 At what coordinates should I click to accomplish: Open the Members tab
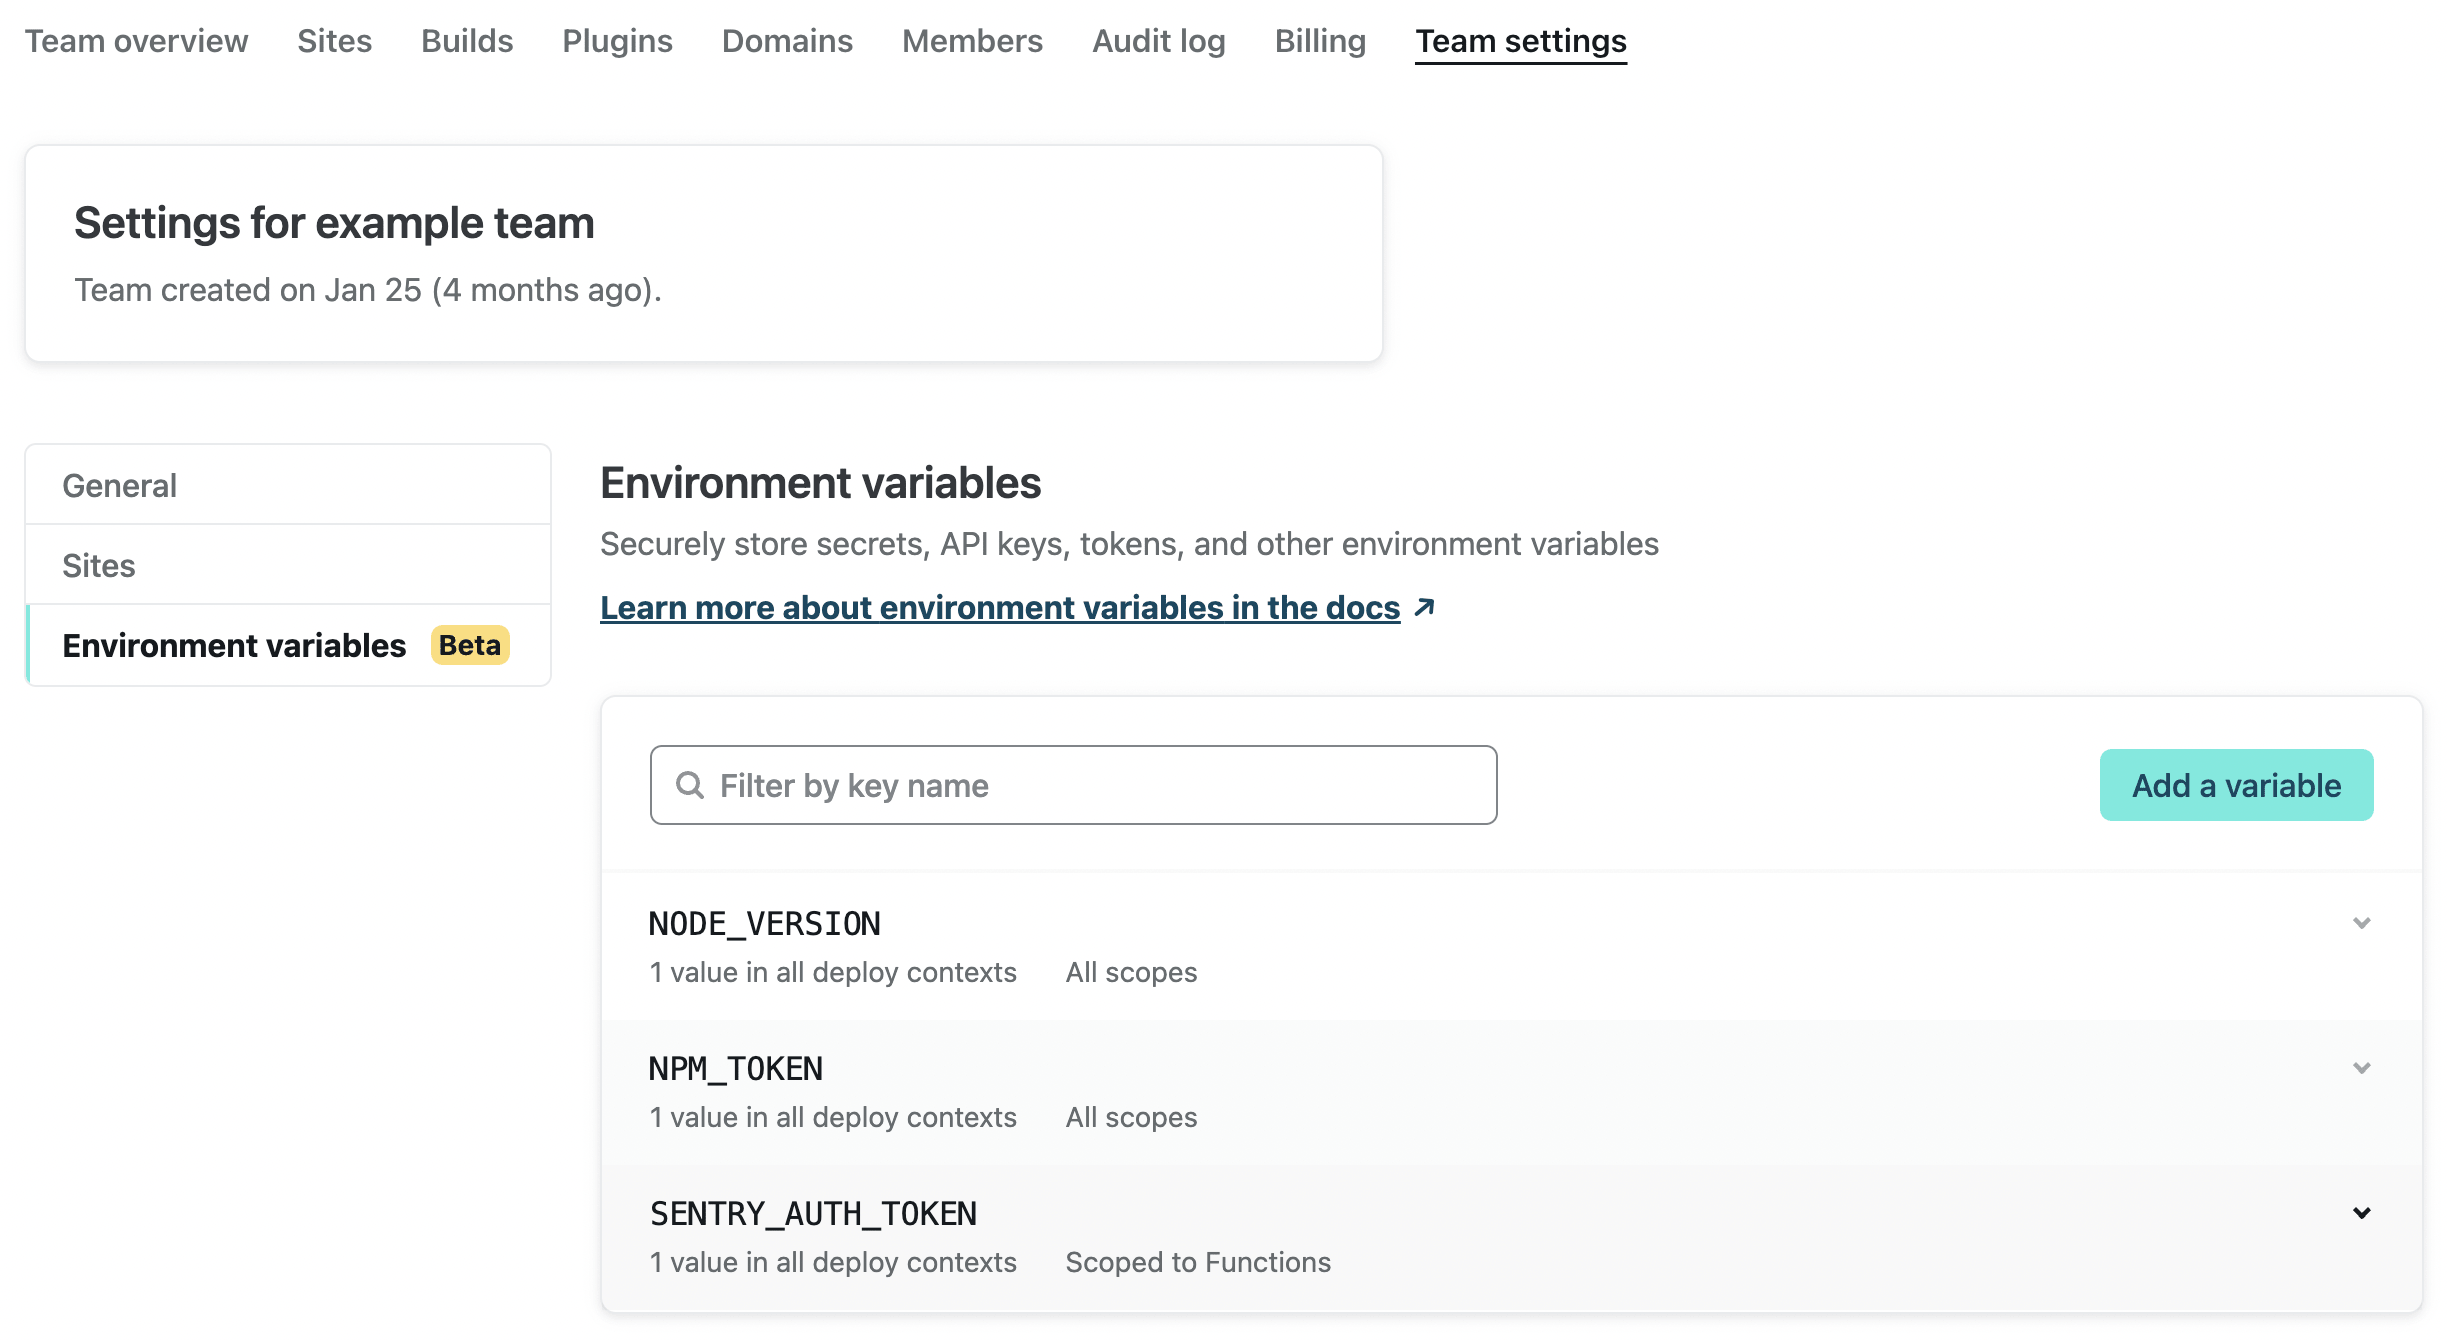[972, 41]
